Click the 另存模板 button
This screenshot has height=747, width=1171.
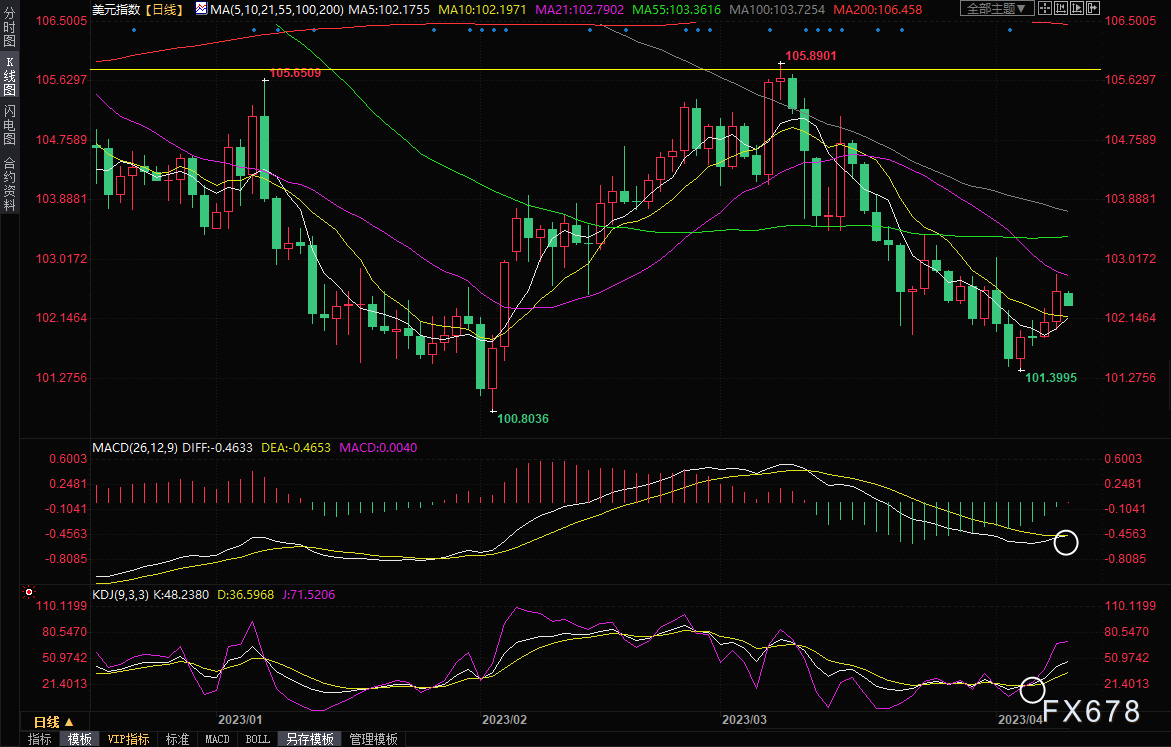tap(309, 739)
